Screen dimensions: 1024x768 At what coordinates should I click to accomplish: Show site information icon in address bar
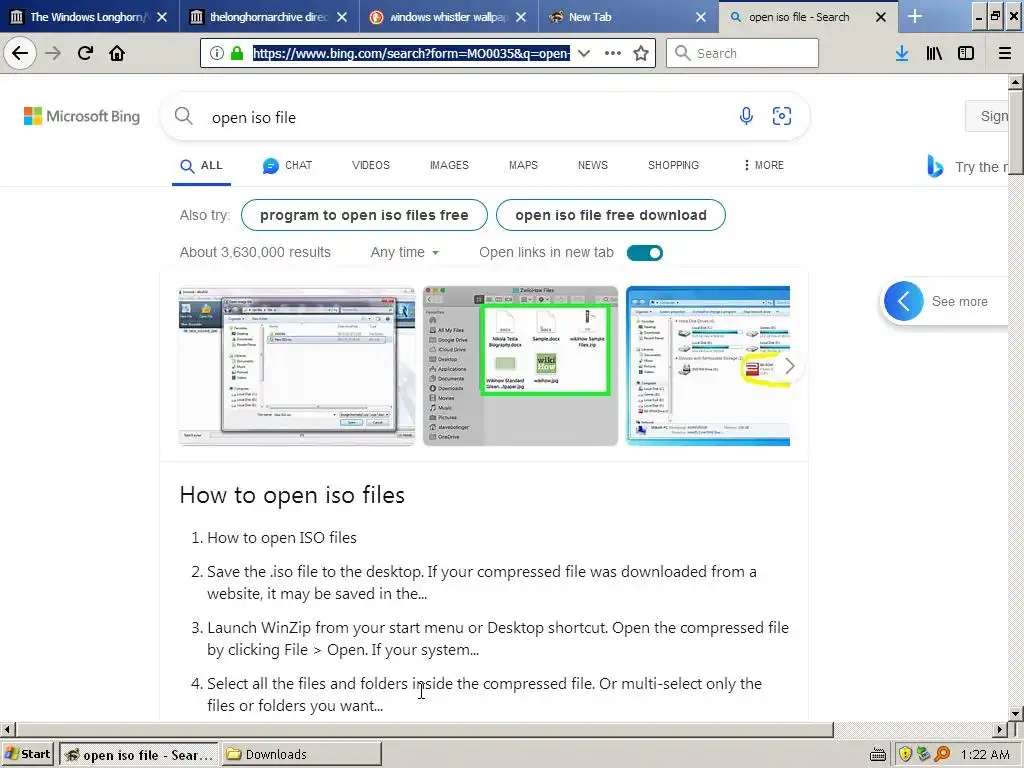click(x=216, y=53)
